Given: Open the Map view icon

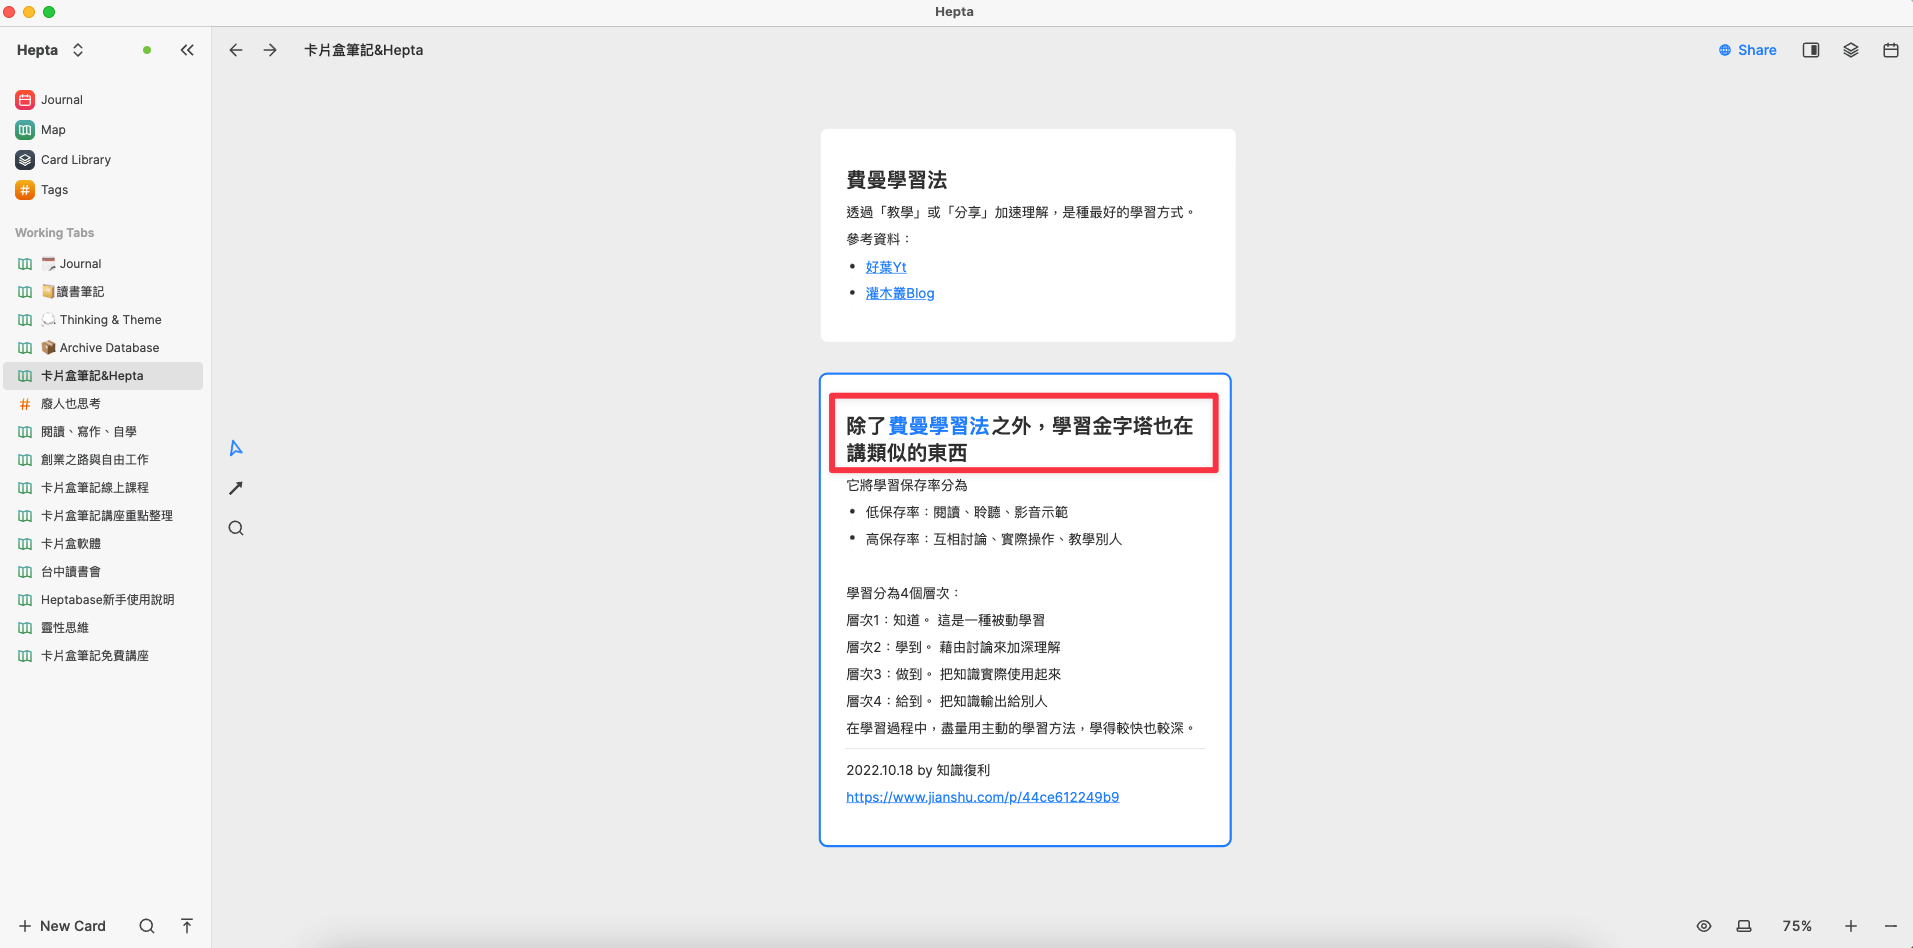Looking at the screenshot, I should pos(52,129).
